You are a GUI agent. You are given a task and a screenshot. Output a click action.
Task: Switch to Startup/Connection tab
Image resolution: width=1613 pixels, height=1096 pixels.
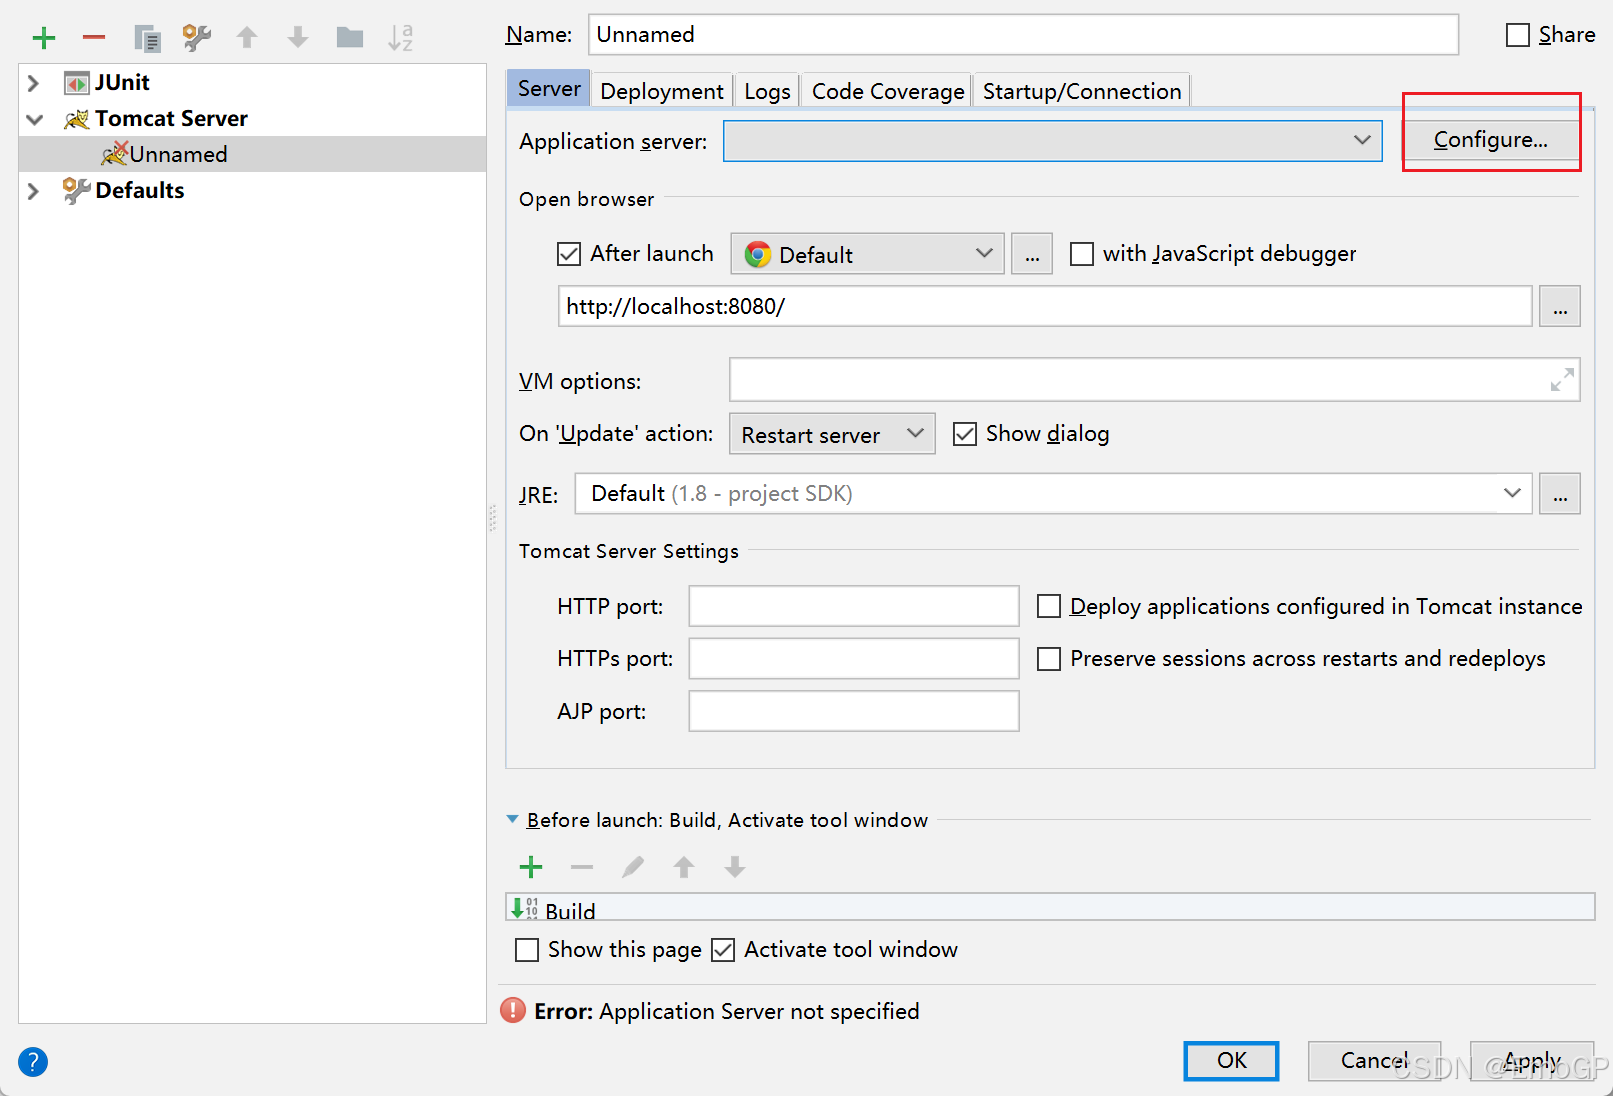(1081, 91)
